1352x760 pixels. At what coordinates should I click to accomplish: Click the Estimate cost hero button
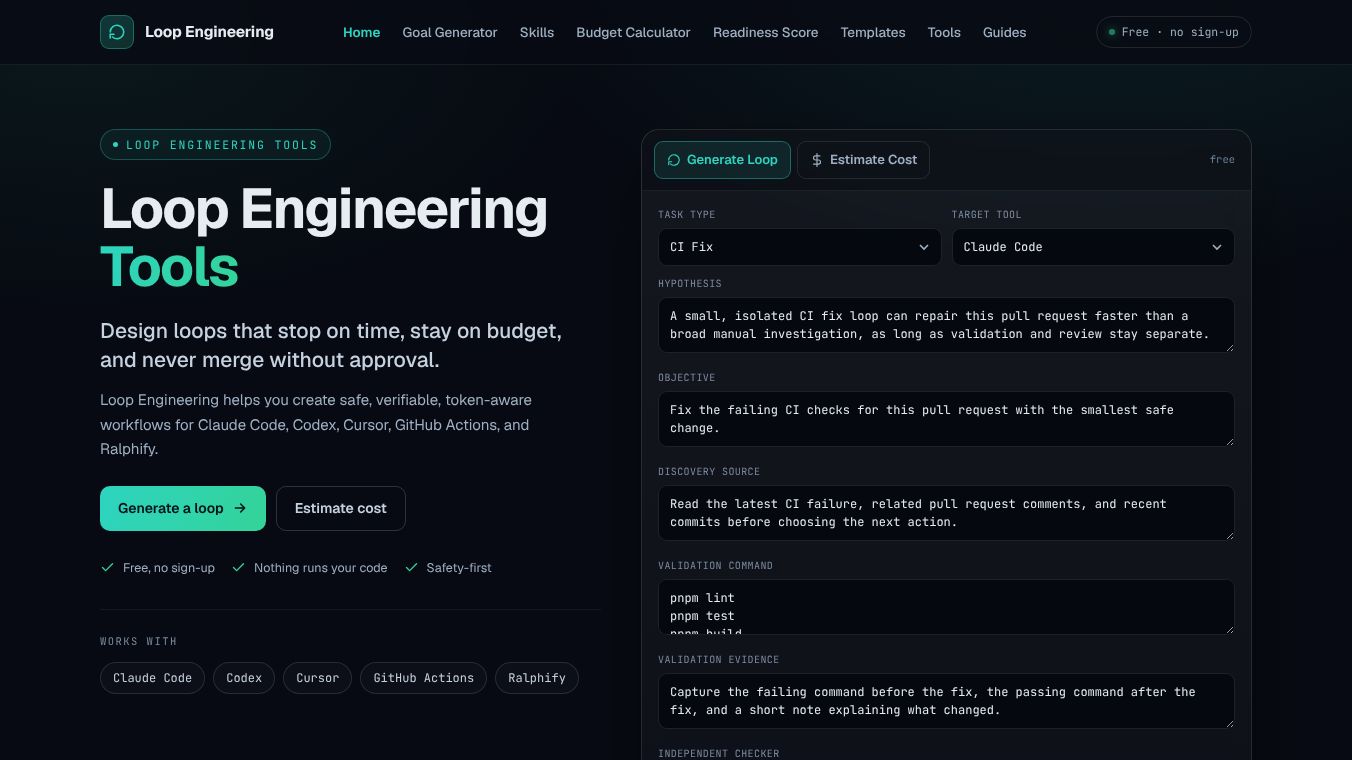[x=340, y=508]
